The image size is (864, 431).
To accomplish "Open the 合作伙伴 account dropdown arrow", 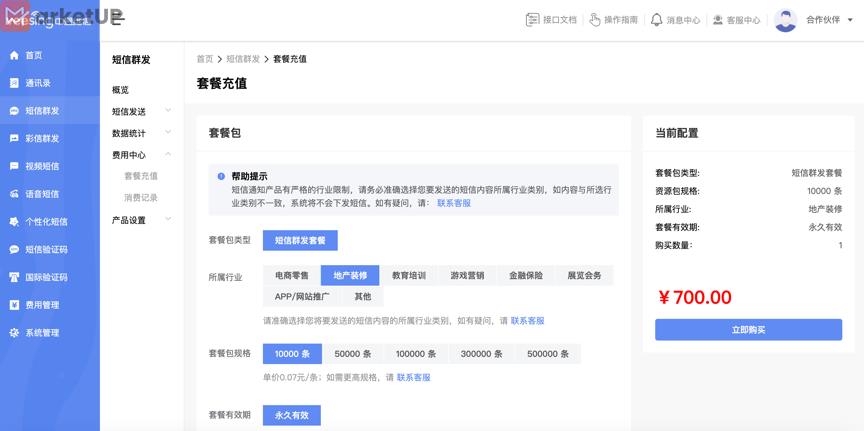I will tap(850, 20).
